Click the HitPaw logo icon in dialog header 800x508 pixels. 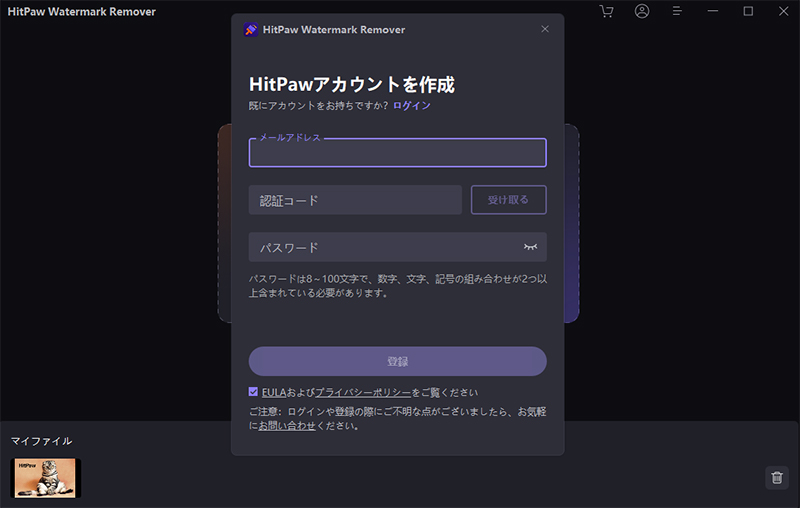[x=251, y=30]
